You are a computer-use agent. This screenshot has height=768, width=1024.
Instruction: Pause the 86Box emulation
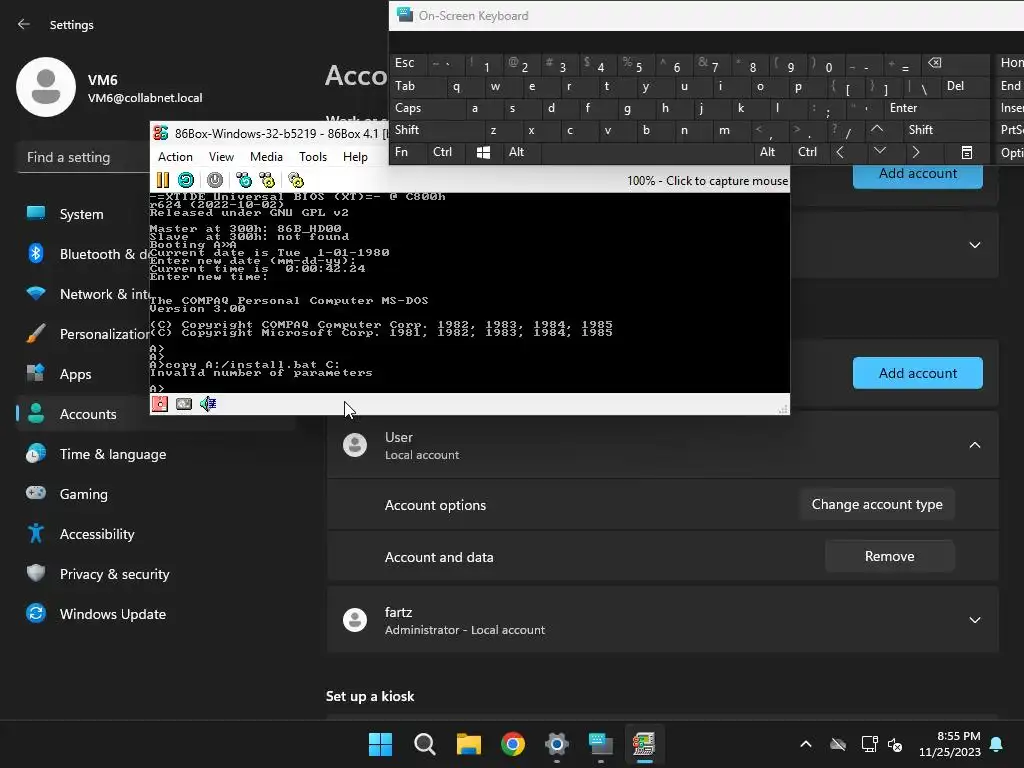pyautogui.click(x=163, y=180)
